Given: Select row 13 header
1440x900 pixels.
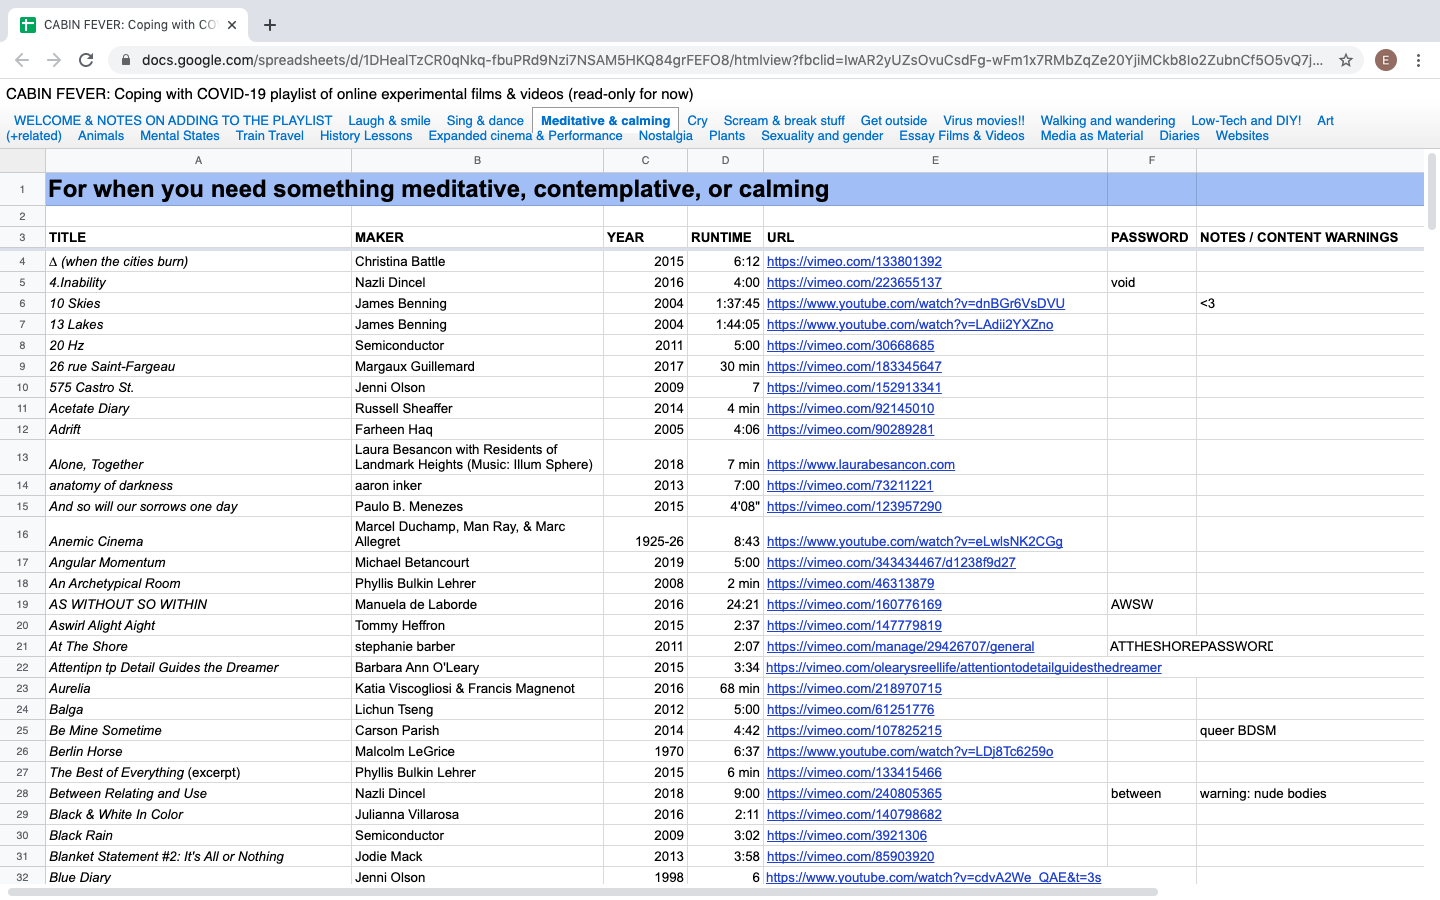Looking at the screenshot, I should (22, 457).
